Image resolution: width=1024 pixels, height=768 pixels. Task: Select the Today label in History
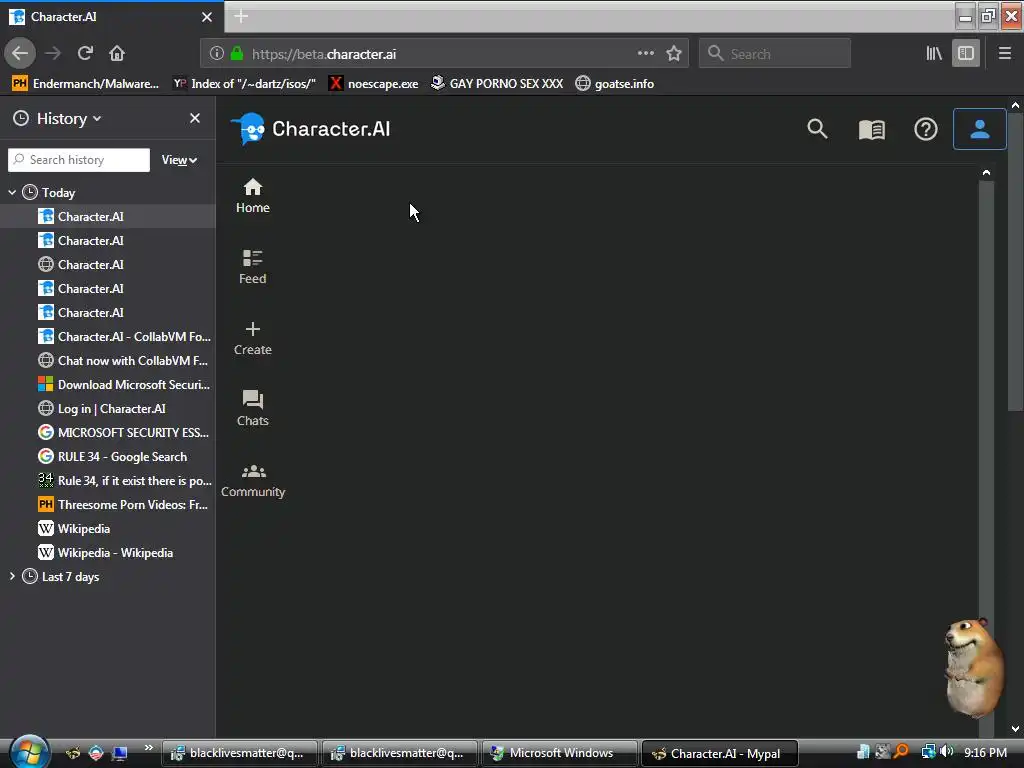[59, 193]
